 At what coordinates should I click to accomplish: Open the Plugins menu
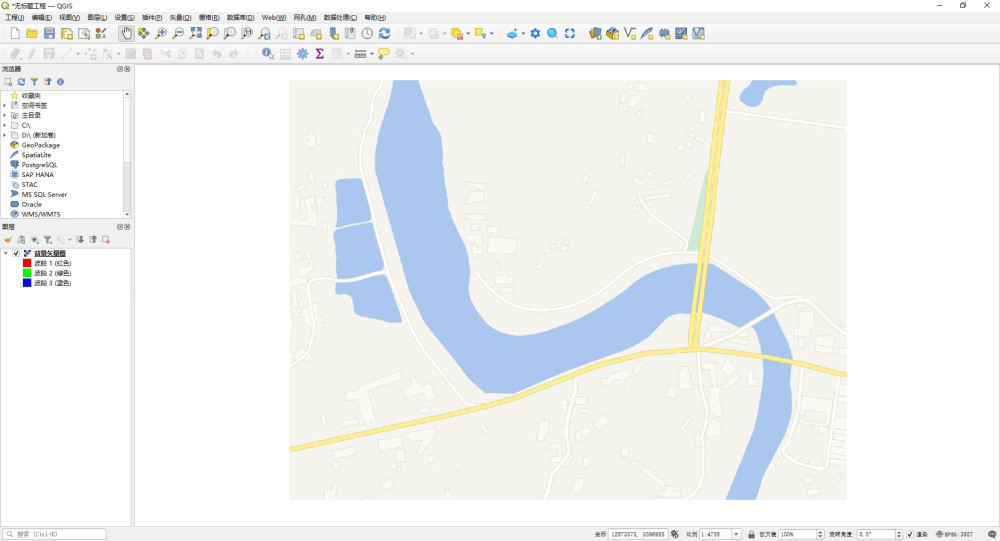(x=152, y=17)
